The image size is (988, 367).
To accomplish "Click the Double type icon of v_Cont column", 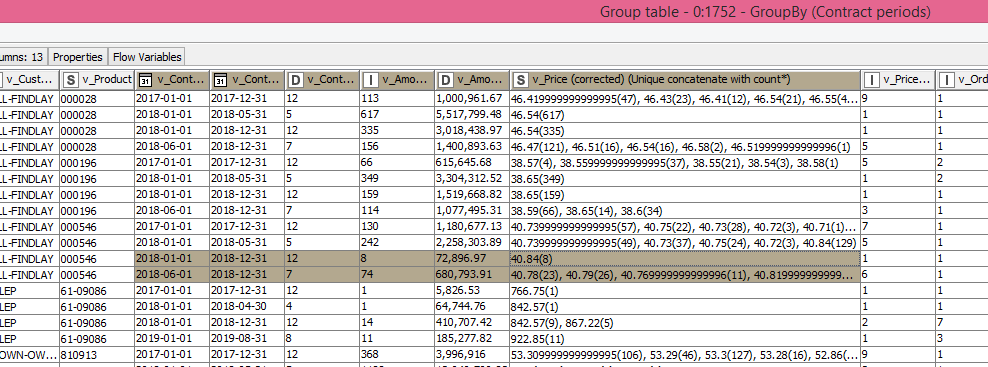I will coord(295,79).
